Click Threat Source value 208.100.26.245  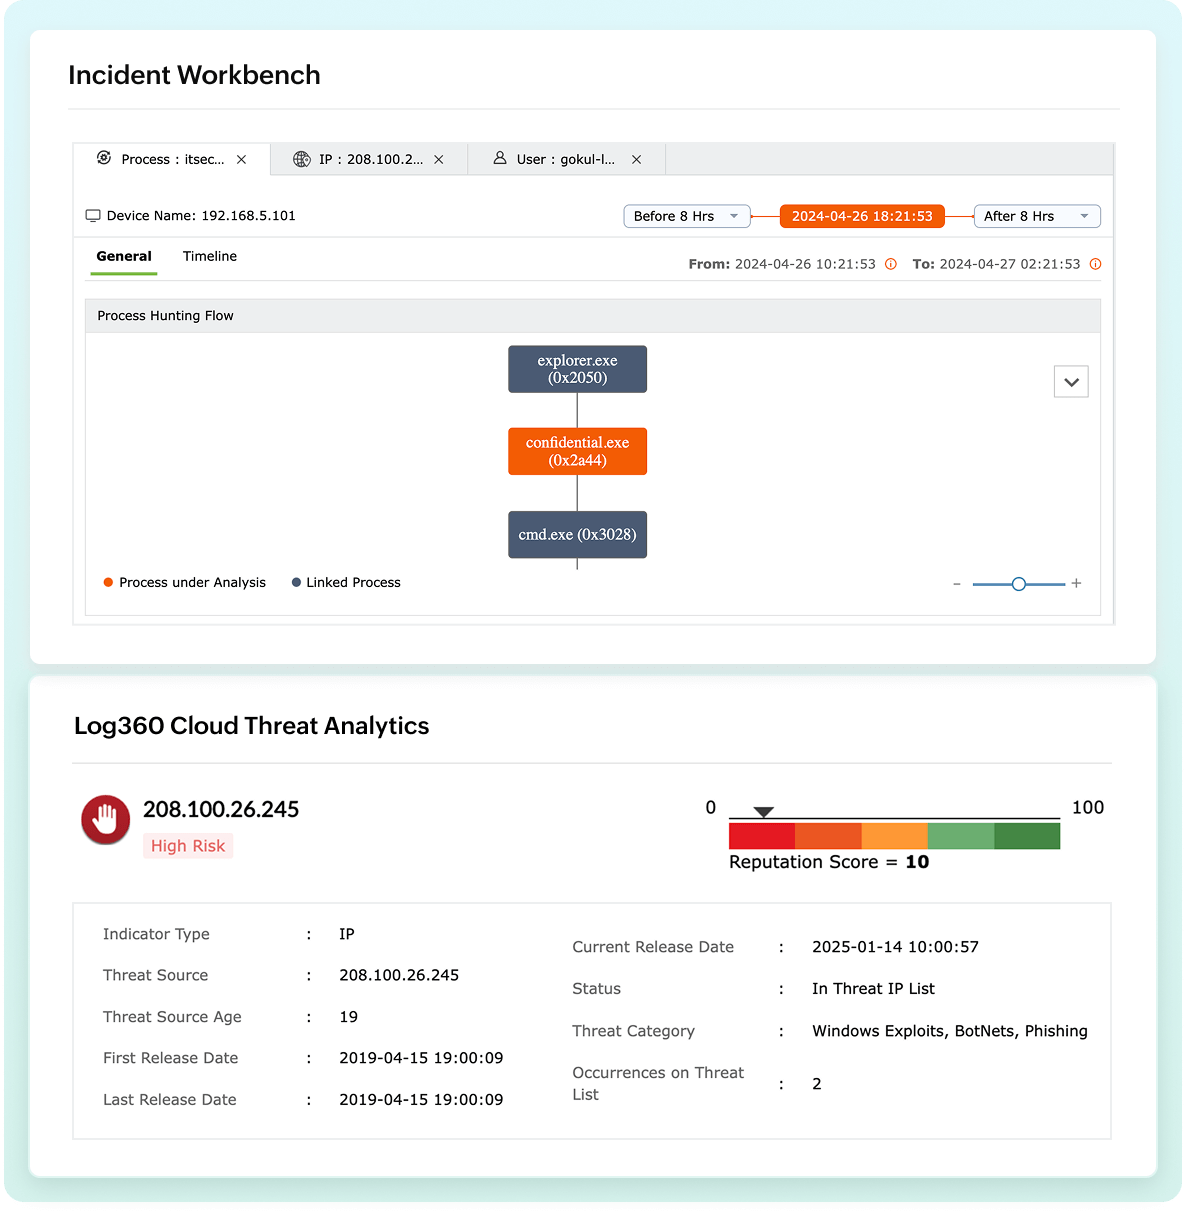coord(399,975)
